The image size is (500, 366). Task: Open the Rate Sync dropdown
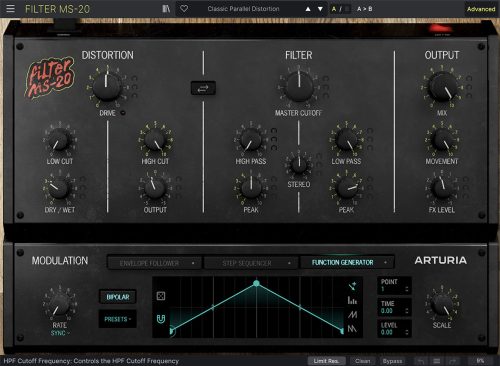point(60,333)
